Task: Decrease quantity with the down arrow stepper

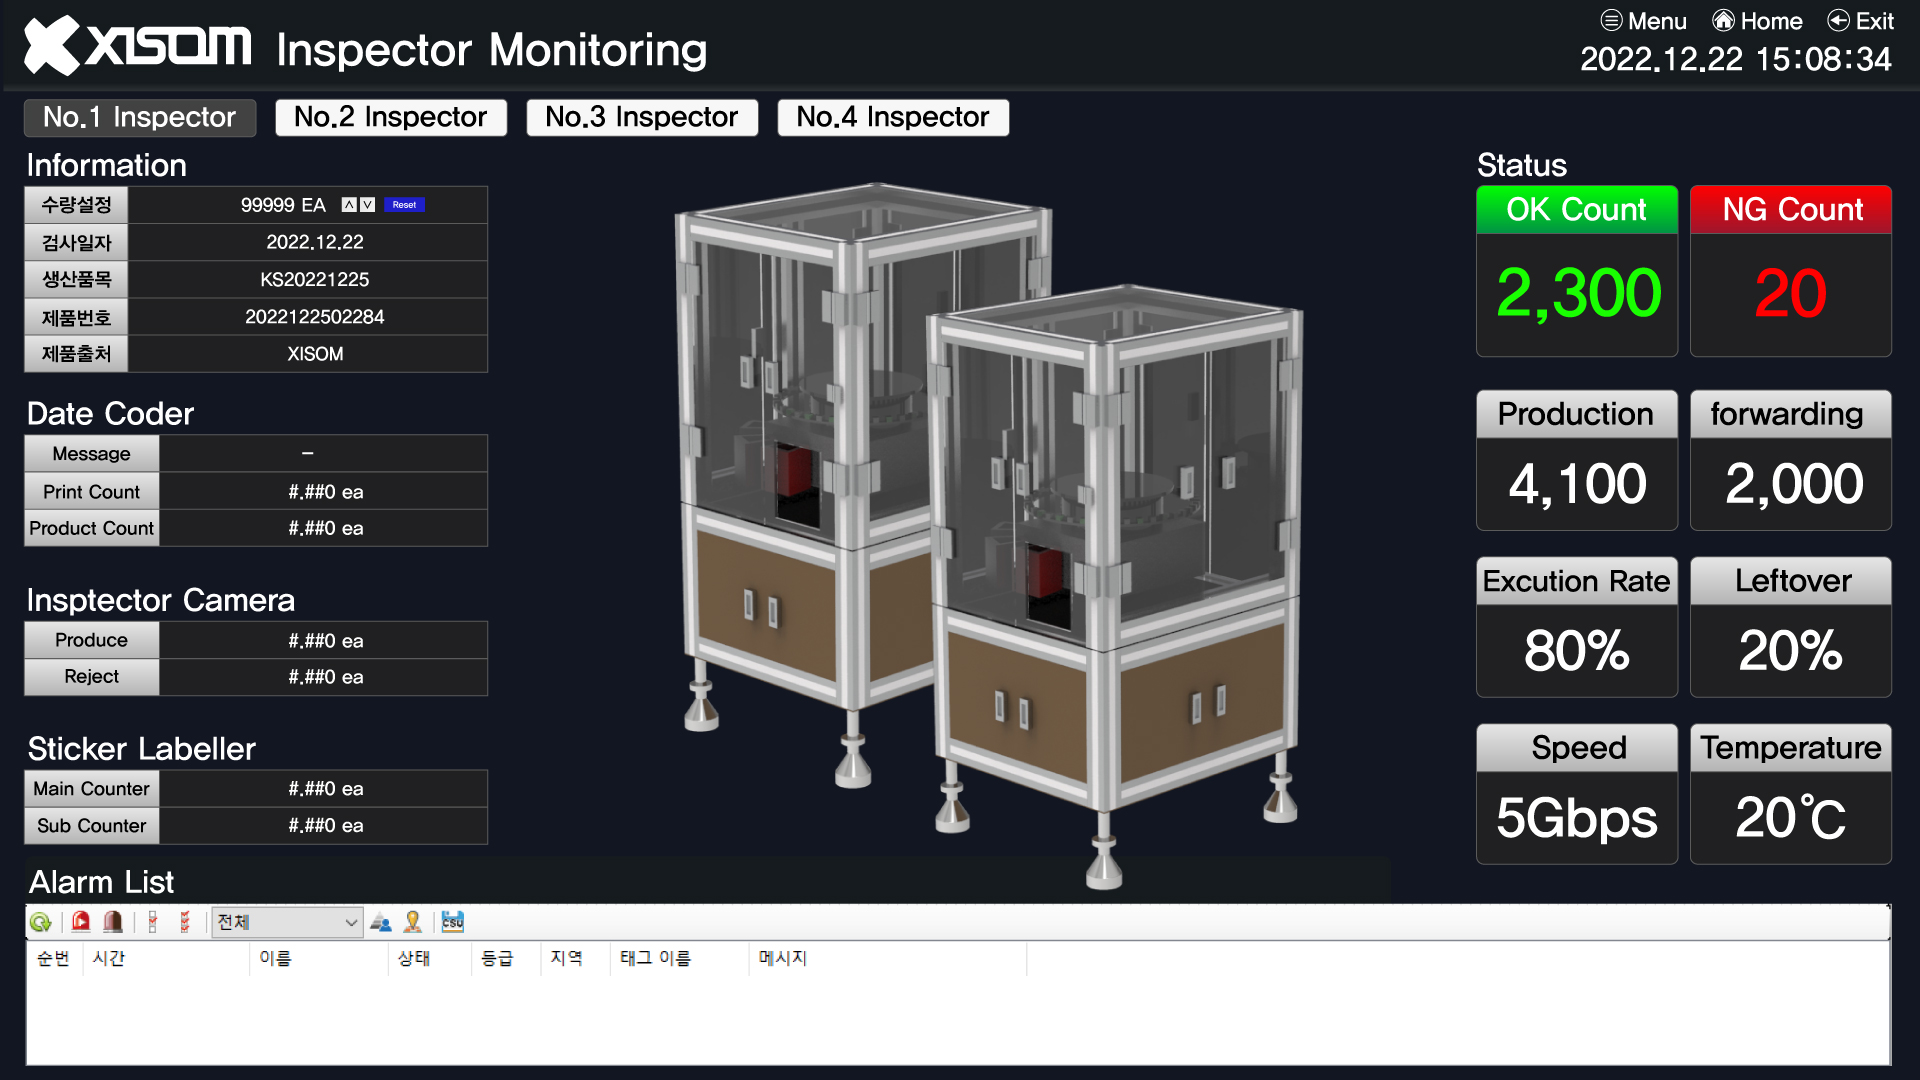Action: click(x=368, y=205)
